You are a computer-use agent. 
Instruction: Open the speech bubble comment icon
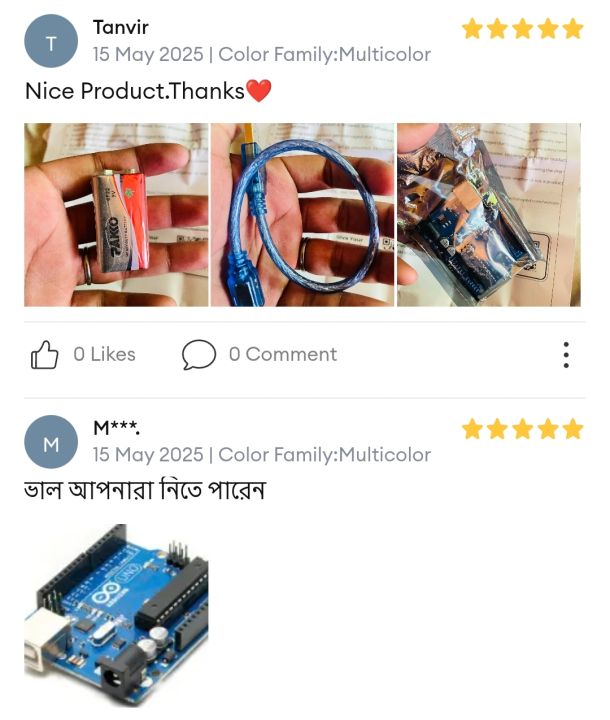point(199,354)
